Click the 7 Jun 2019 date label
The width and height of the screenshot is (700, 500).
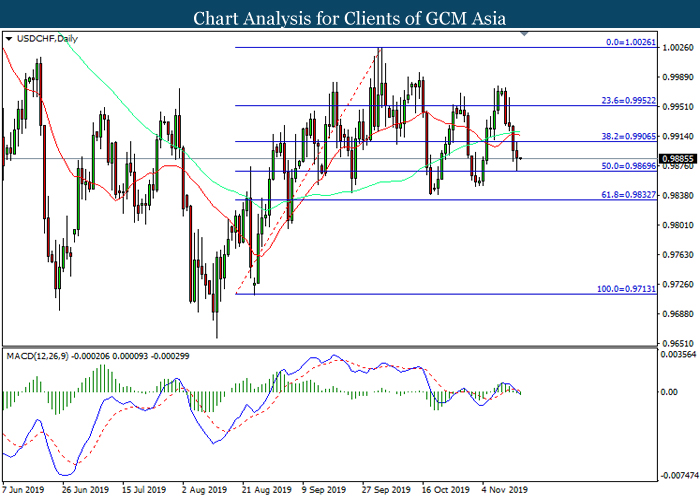tap(23, 491)
